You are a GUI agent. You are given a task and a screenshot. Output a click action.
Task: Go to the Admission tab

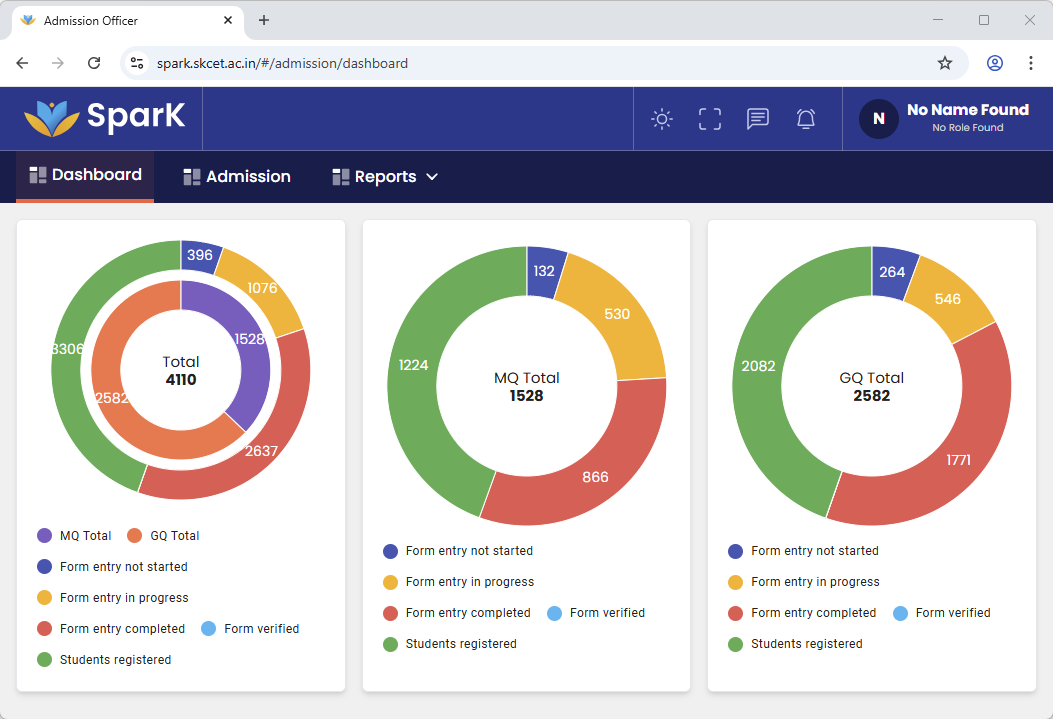(x=237, y=177)
